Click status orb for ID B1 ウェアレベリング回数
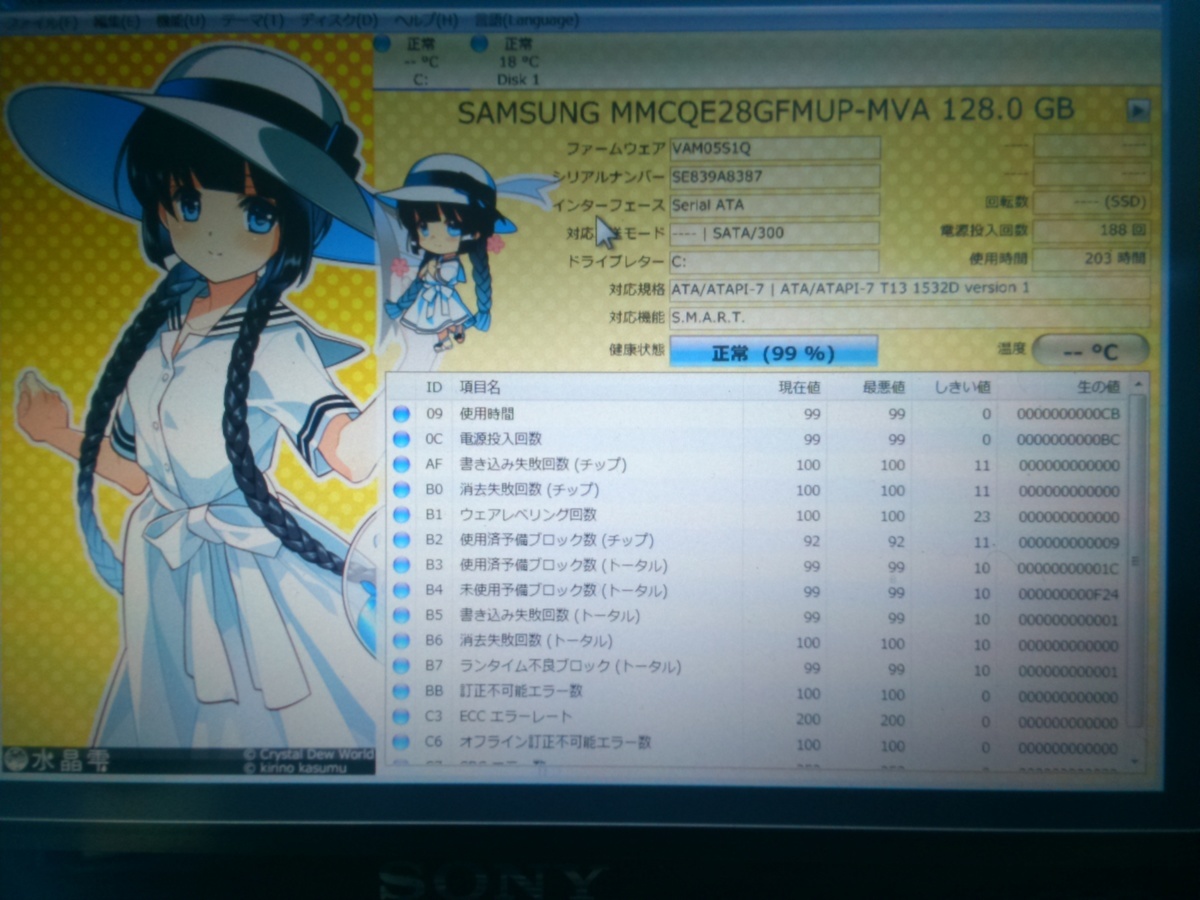 tap(402, 515)
